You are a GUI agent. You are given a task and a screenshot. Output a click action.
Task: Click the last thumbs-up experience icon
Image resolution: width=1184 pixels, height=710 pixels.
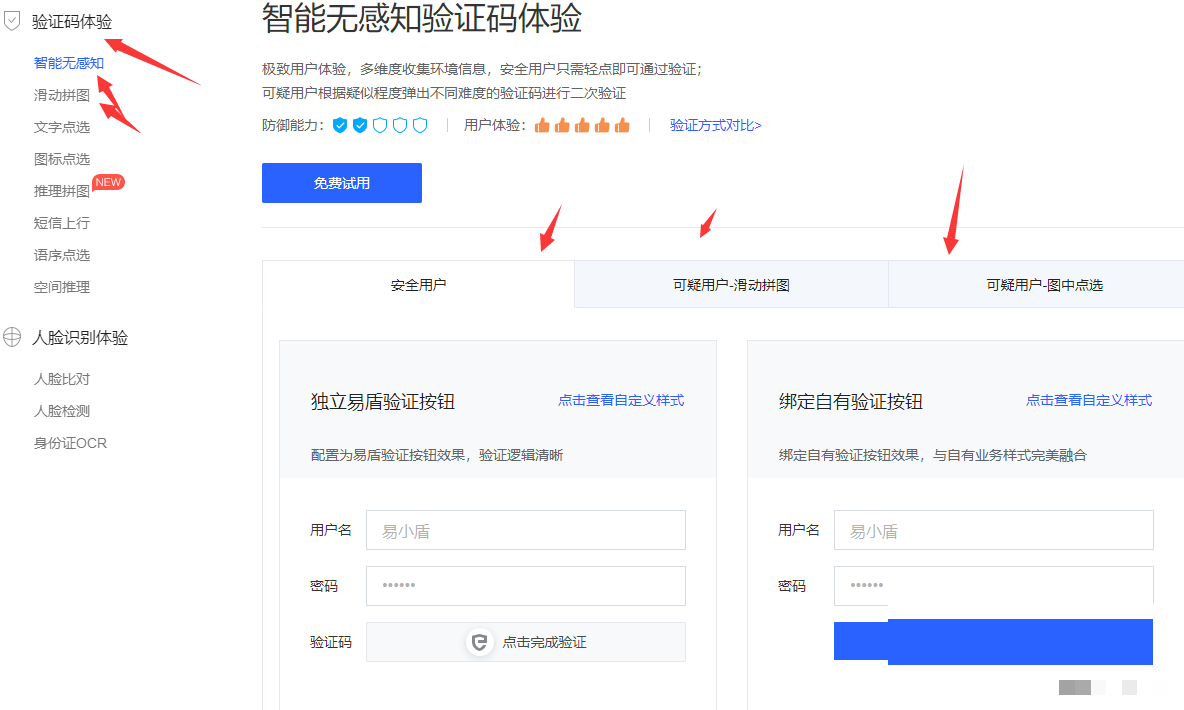[622, 125]
